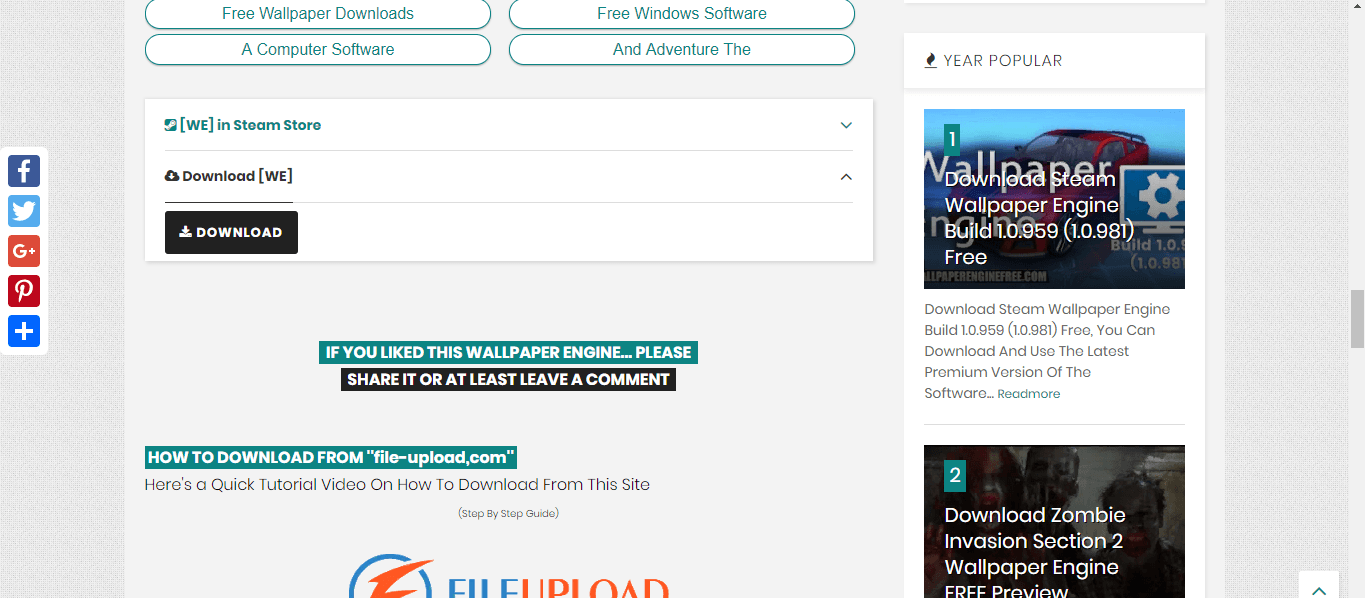
Task: Click the 'SHARE IT OR AT LEAST LEAVE A COMMENT' banner
Action: click(x=509, y=379)
